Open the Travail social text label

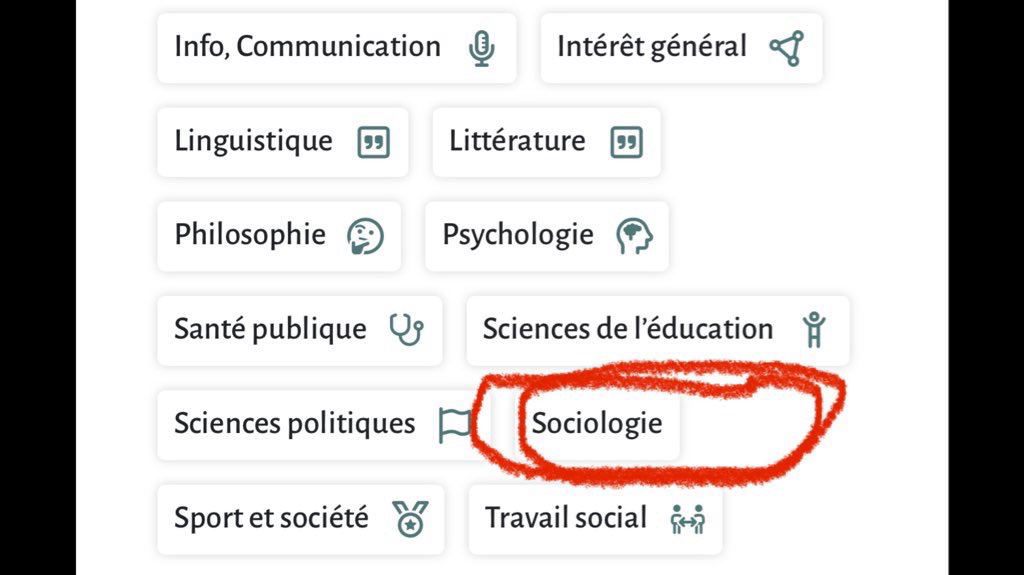(x=566, y=518)
